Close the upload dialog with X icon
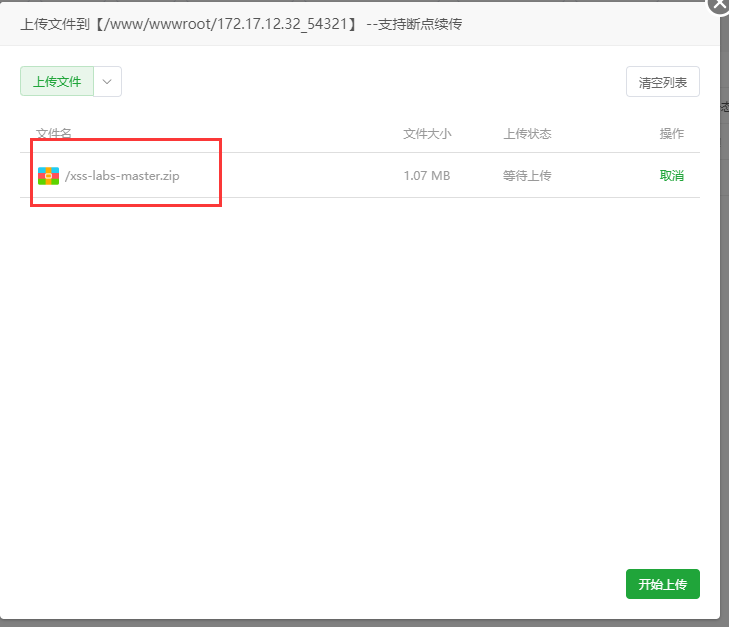 [719, 5]
